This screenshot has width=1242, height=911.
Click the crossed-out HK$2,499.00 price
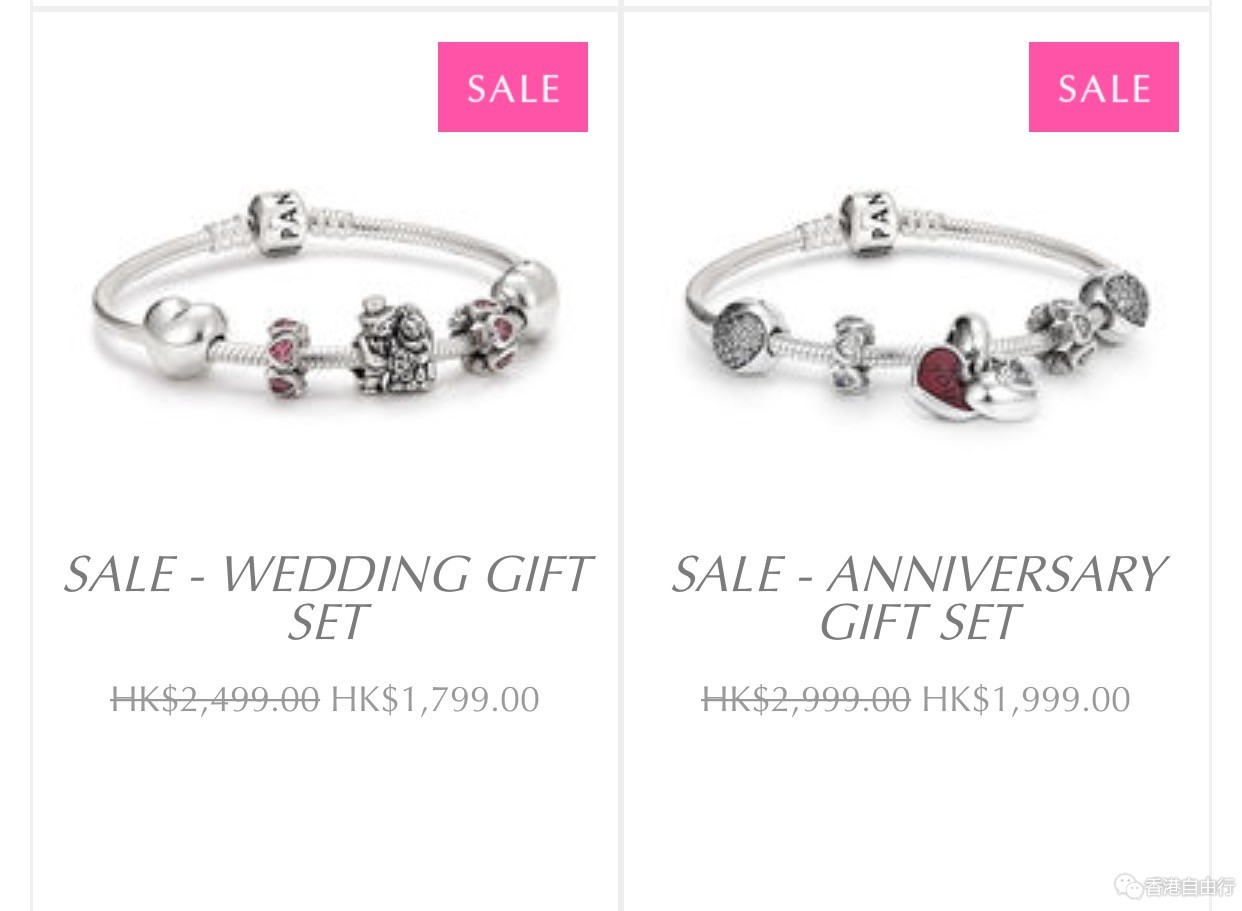coord(215,699)
